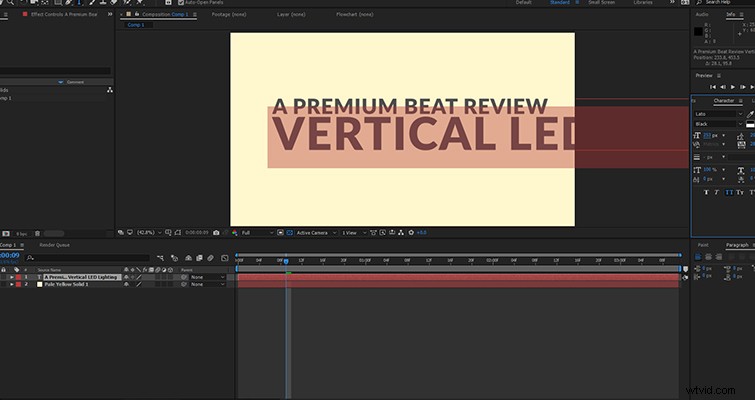
Task: Toggle Faux Italic text style
Action: click(716, 193)
